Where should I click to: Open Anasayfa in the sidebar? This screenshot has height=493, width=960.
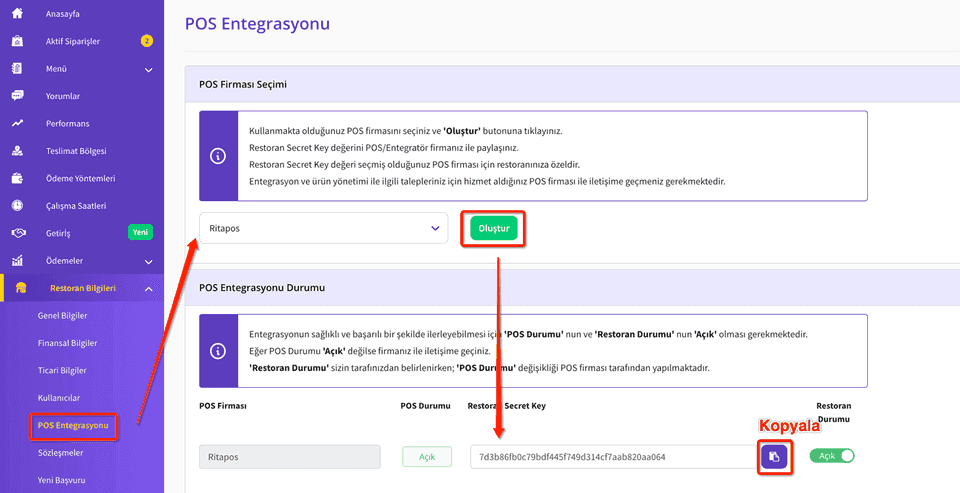pos(62,13)
